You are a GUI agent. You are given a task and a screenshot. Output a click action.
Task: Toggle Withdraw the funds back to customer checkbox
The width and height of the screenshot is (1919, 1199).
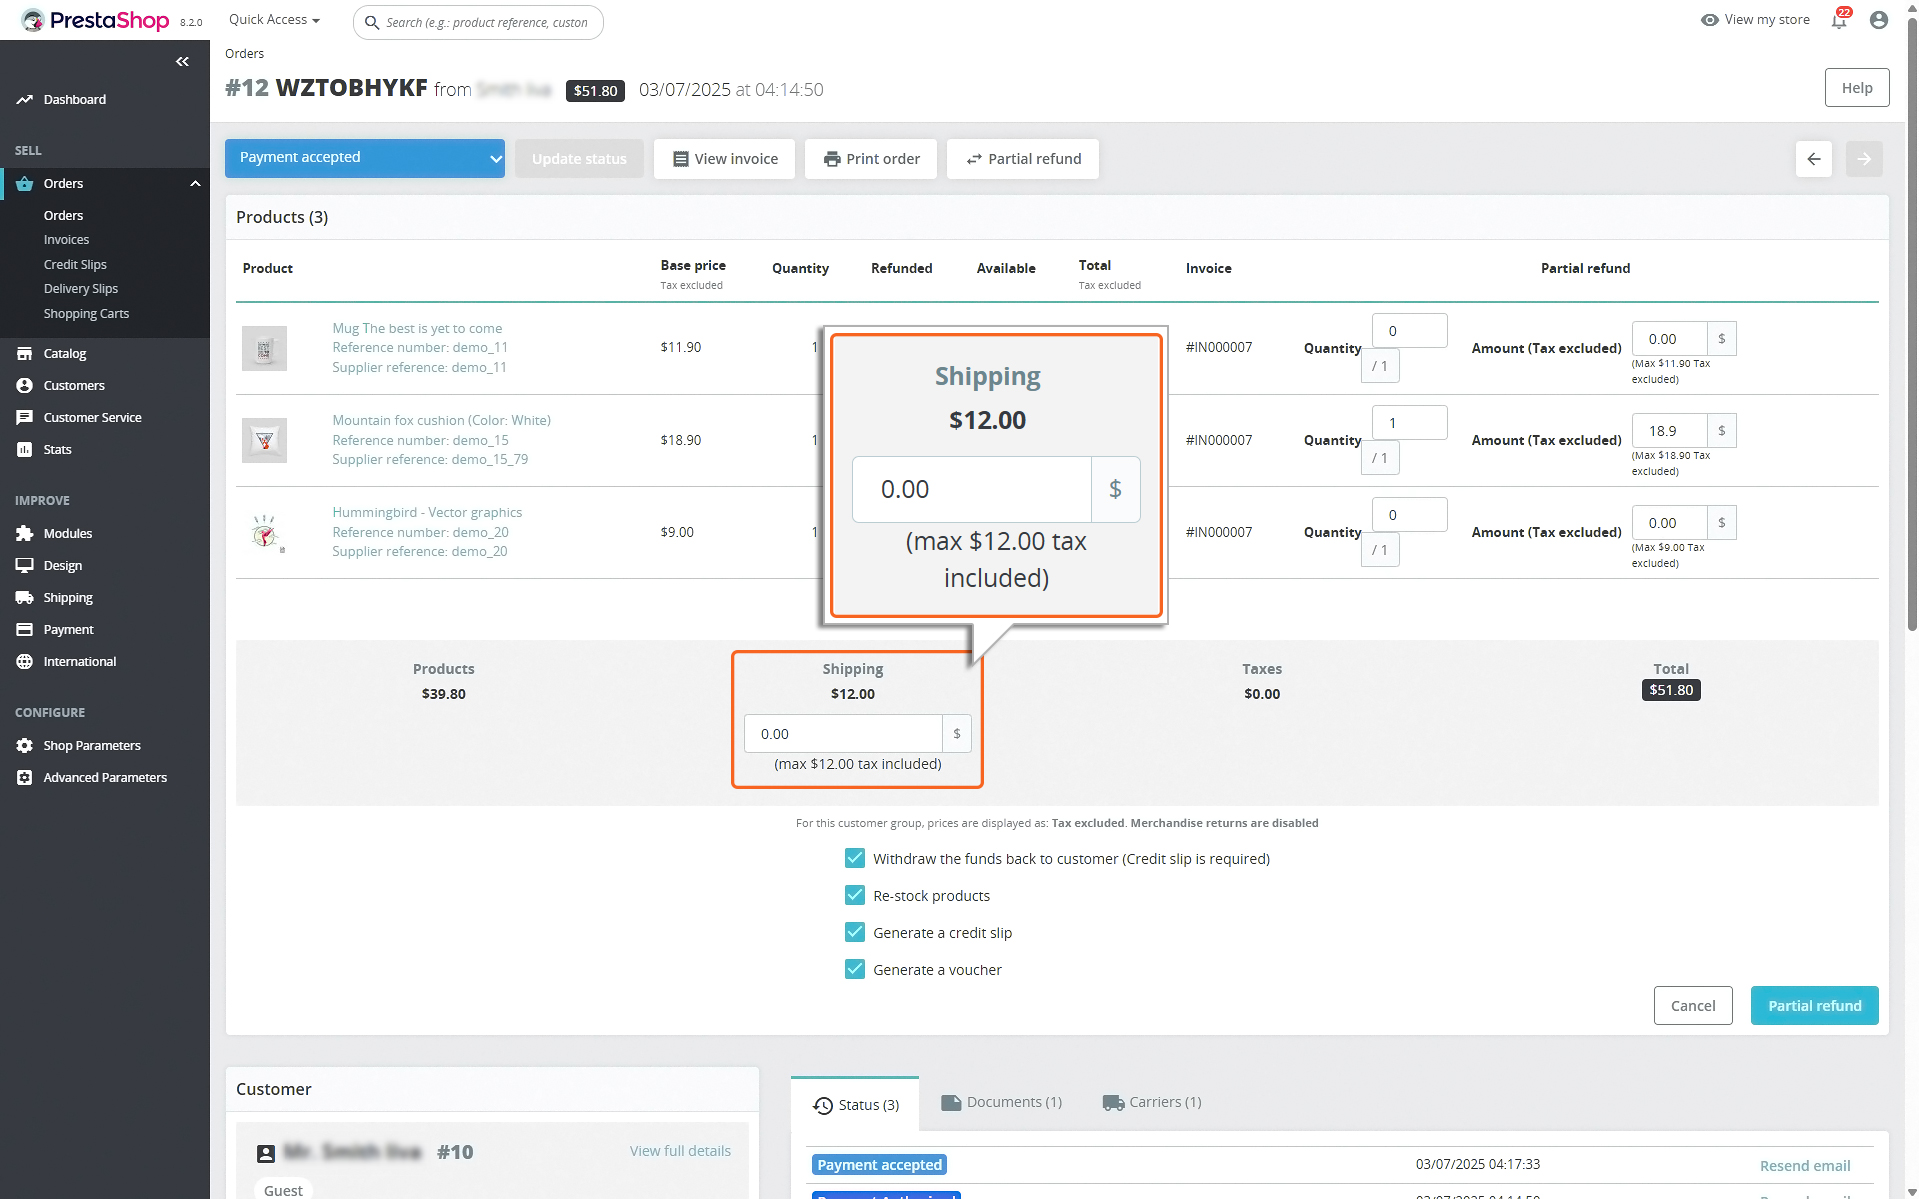[855, 858]
